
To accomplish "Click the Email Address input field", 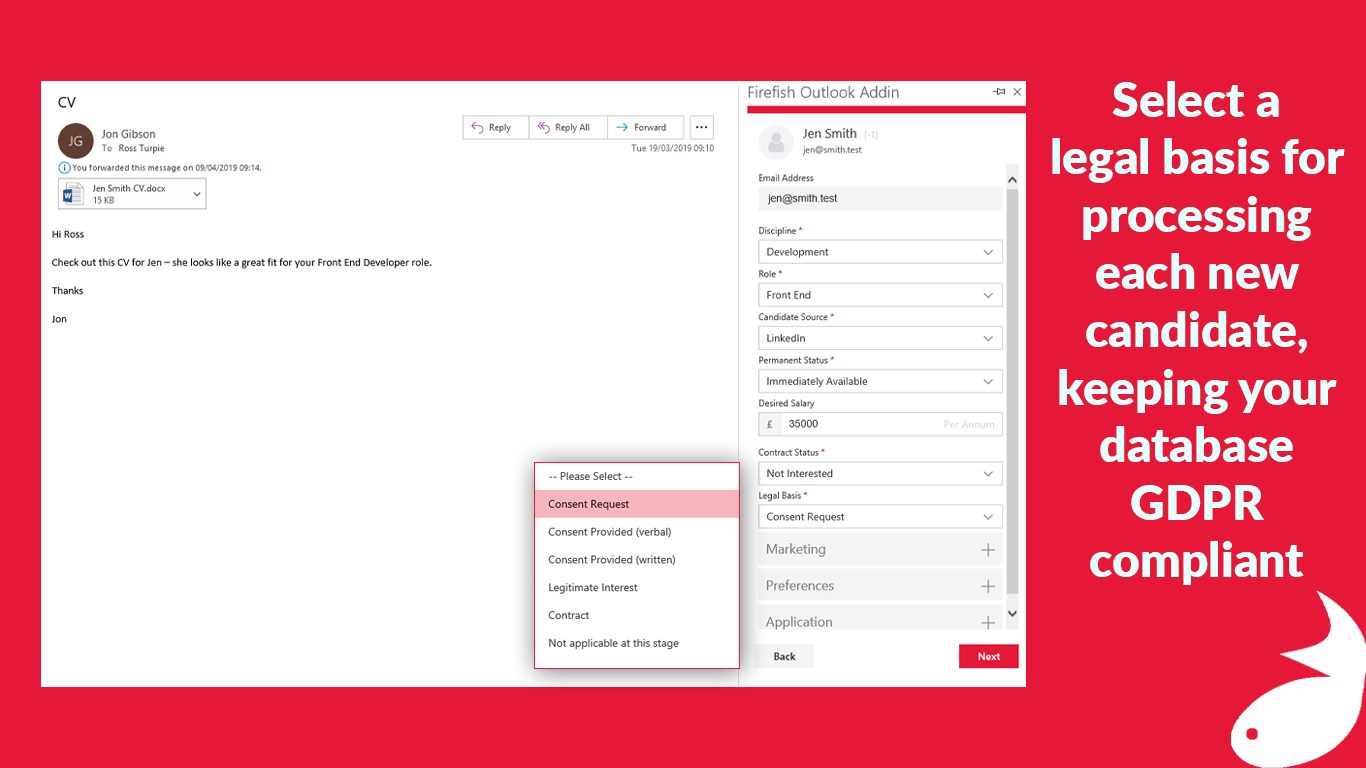I will click(880, 198).
